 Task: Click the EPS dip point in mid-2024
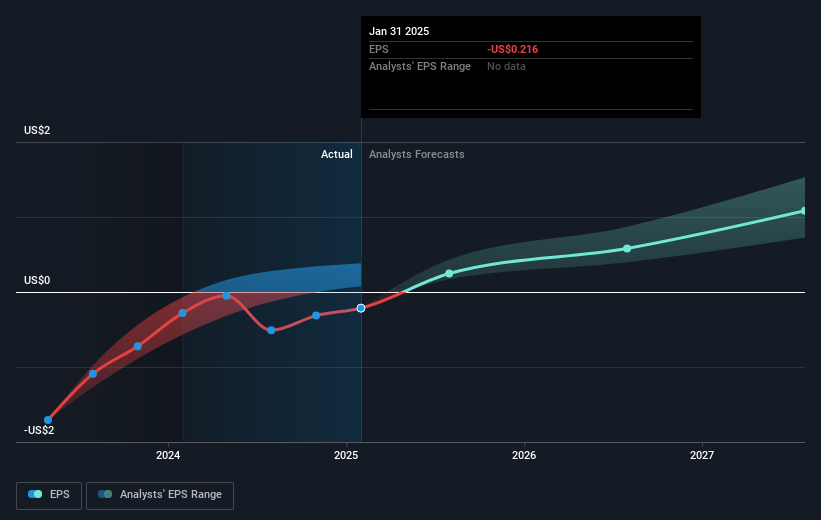click(271, 330)
